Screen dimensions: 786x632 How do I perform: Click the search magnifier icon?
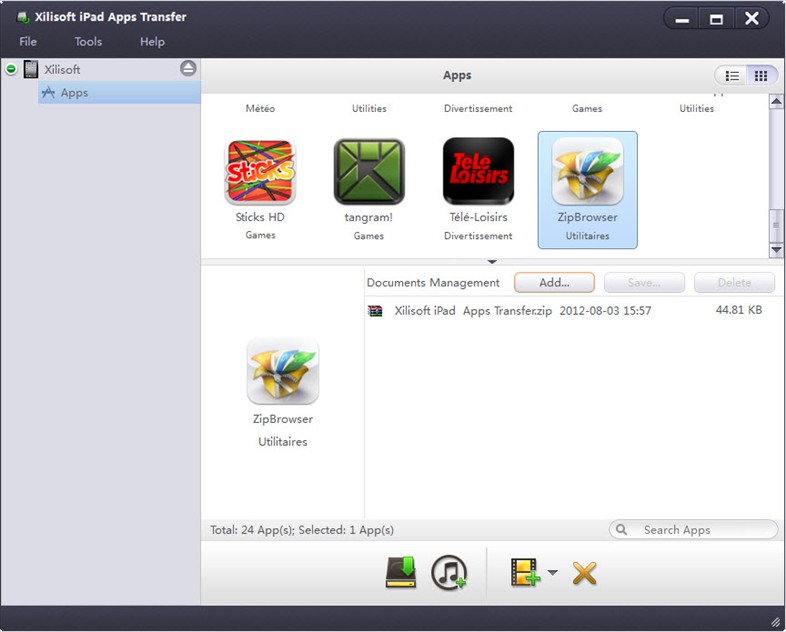tap(622, 529)
